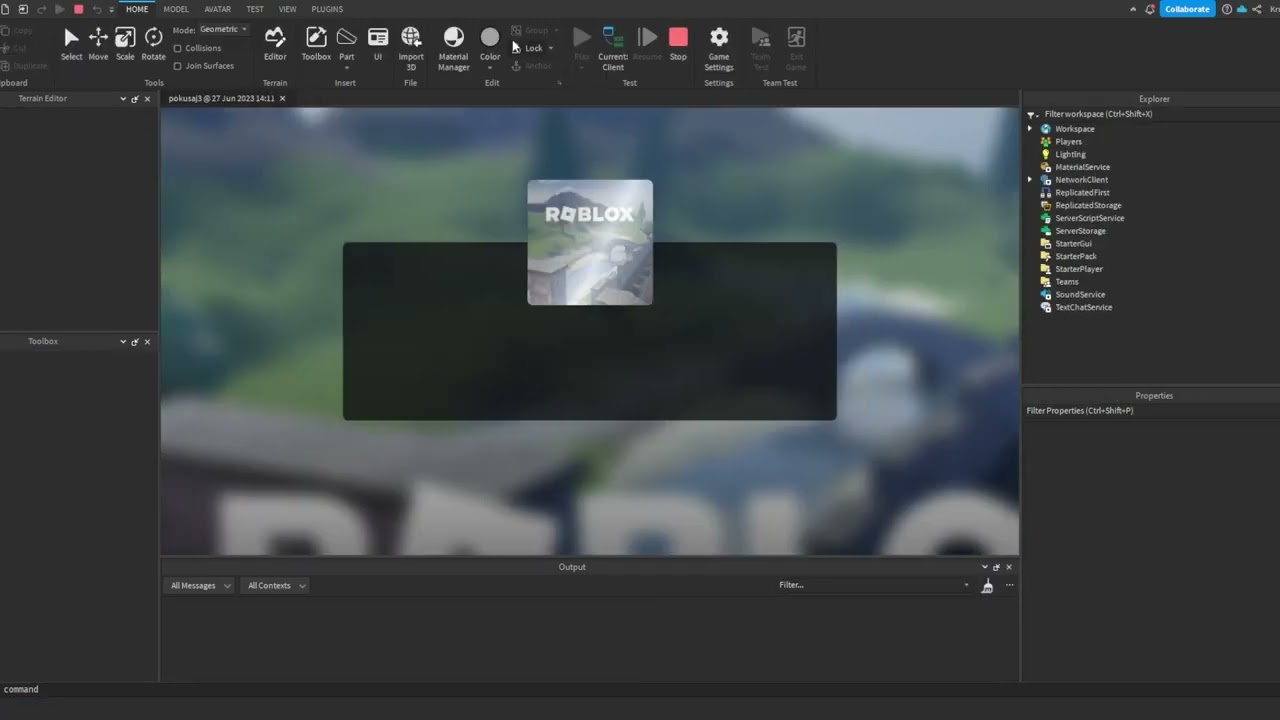Open the Output window more options menu
This screenshot has height=720, width=1280.
(x=1009, y=585)
